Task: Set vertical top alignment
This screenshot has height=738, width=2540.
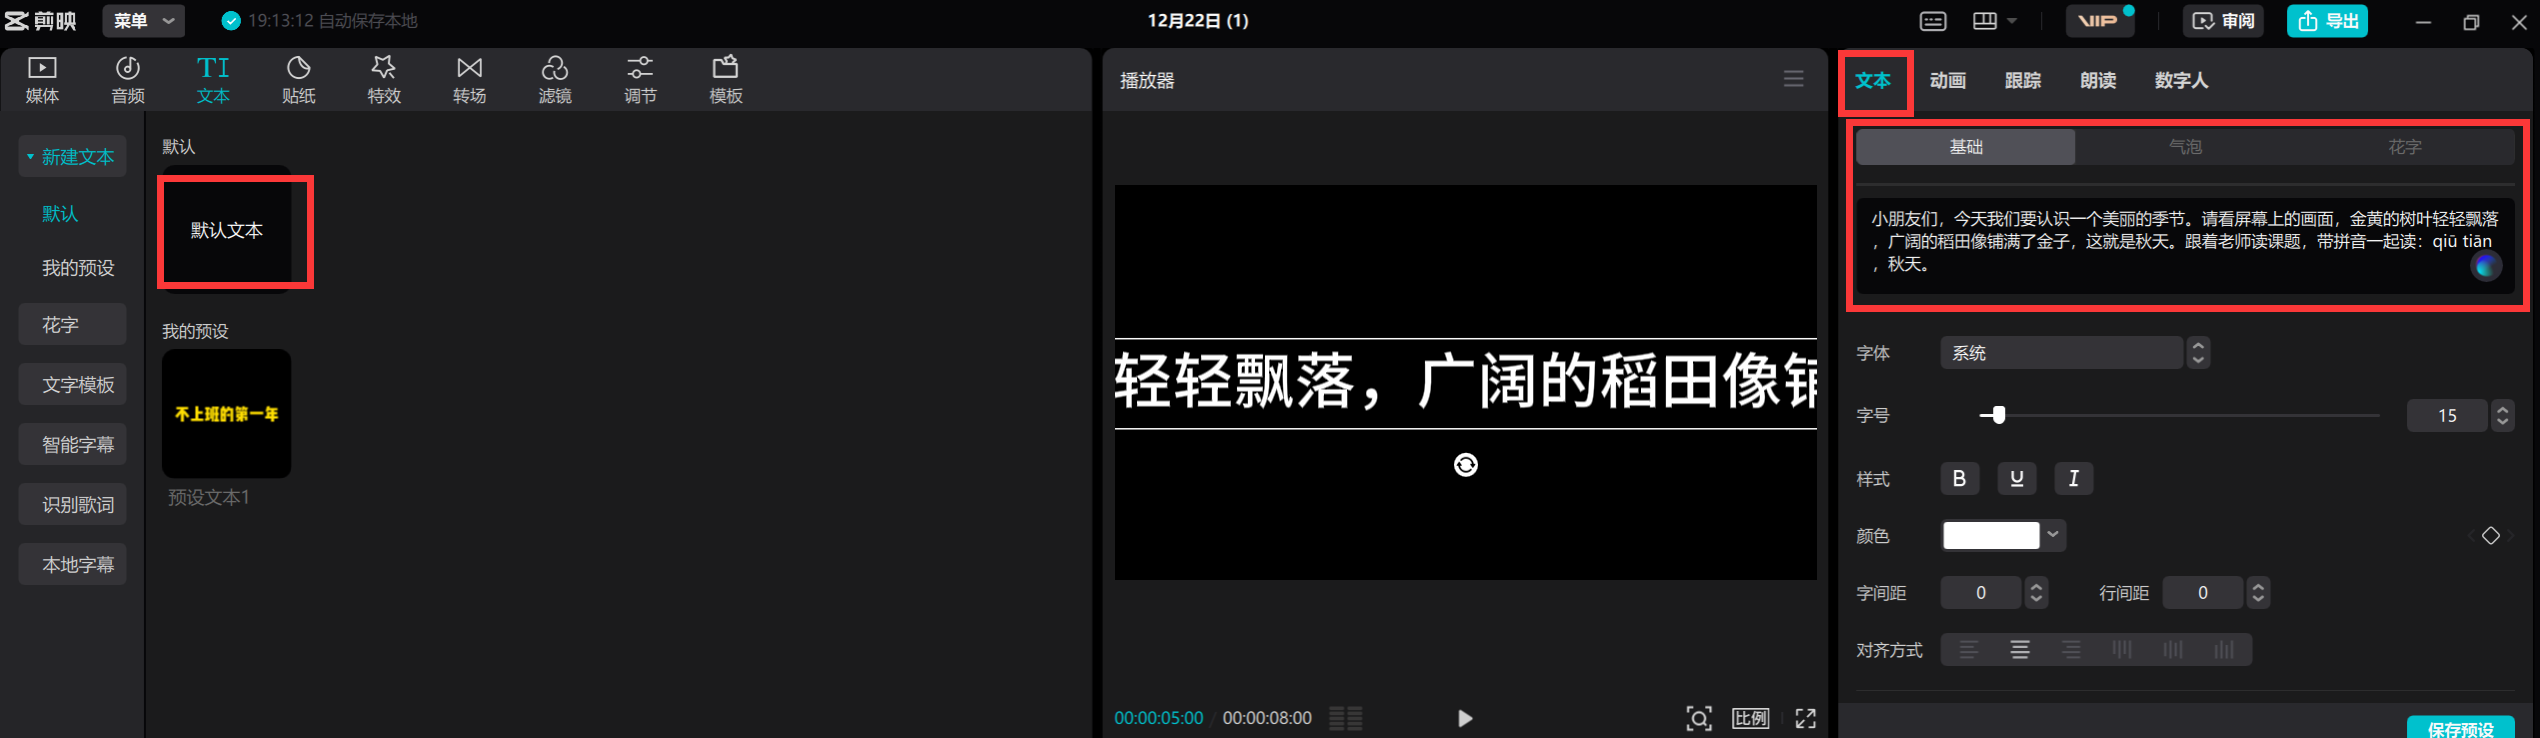Action: pos(2122,650)
